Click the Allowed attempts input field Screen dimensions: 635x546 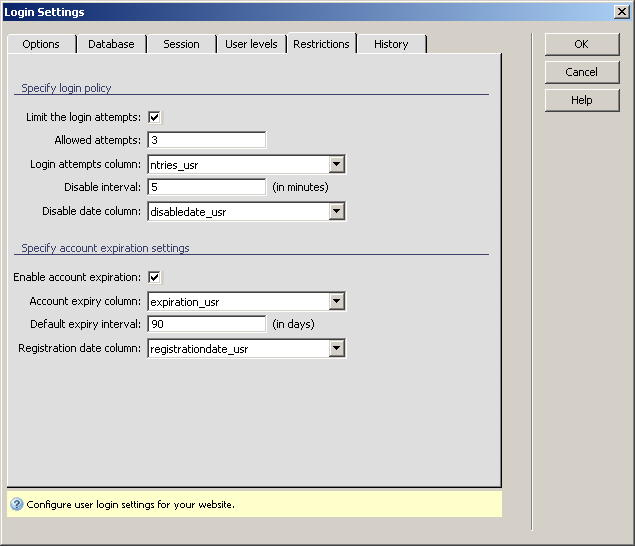206,140
